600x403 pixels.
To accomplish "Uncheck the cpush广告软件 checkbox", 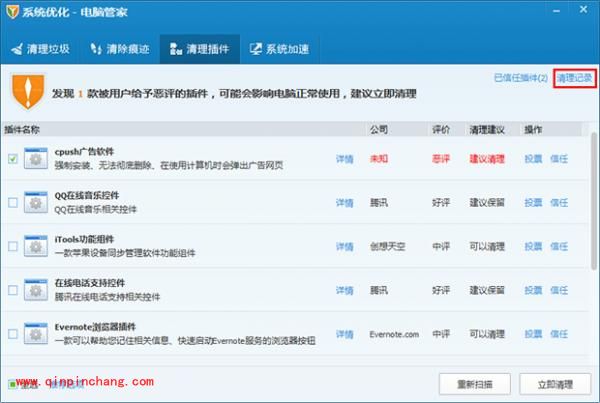I will 12,159.
